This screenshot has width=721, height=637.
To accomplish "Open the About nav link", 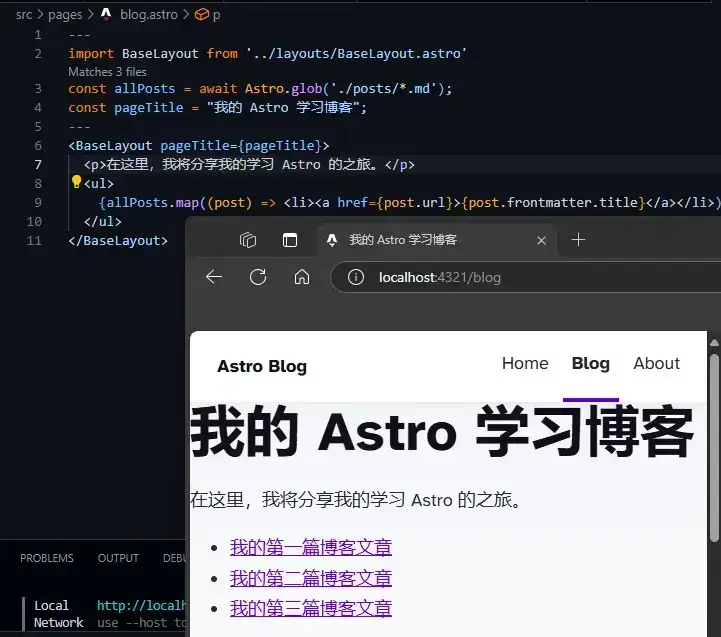I will [x=656, y=363].
